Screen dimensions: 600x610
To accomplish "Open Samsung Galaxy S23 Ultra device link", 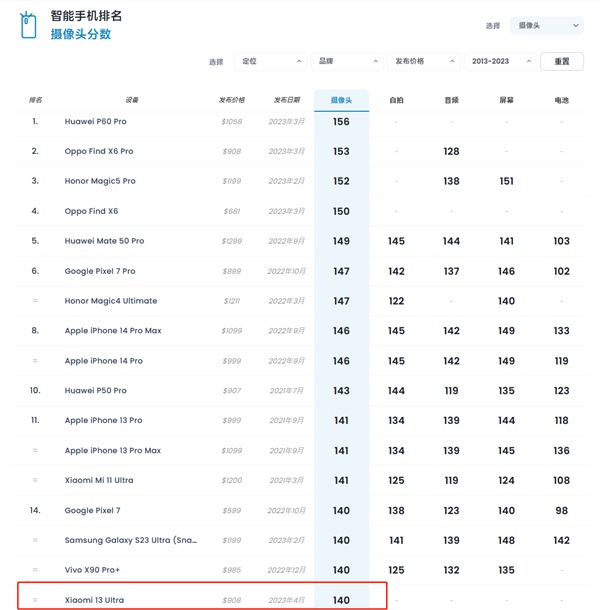I will (131, 540).
